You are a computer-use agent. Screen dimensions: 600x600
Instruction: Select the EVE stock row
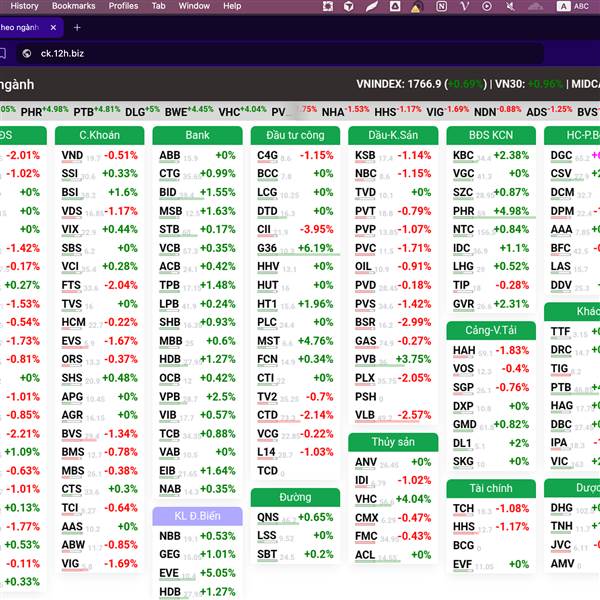pyautogui.click(x=197, y=573)
